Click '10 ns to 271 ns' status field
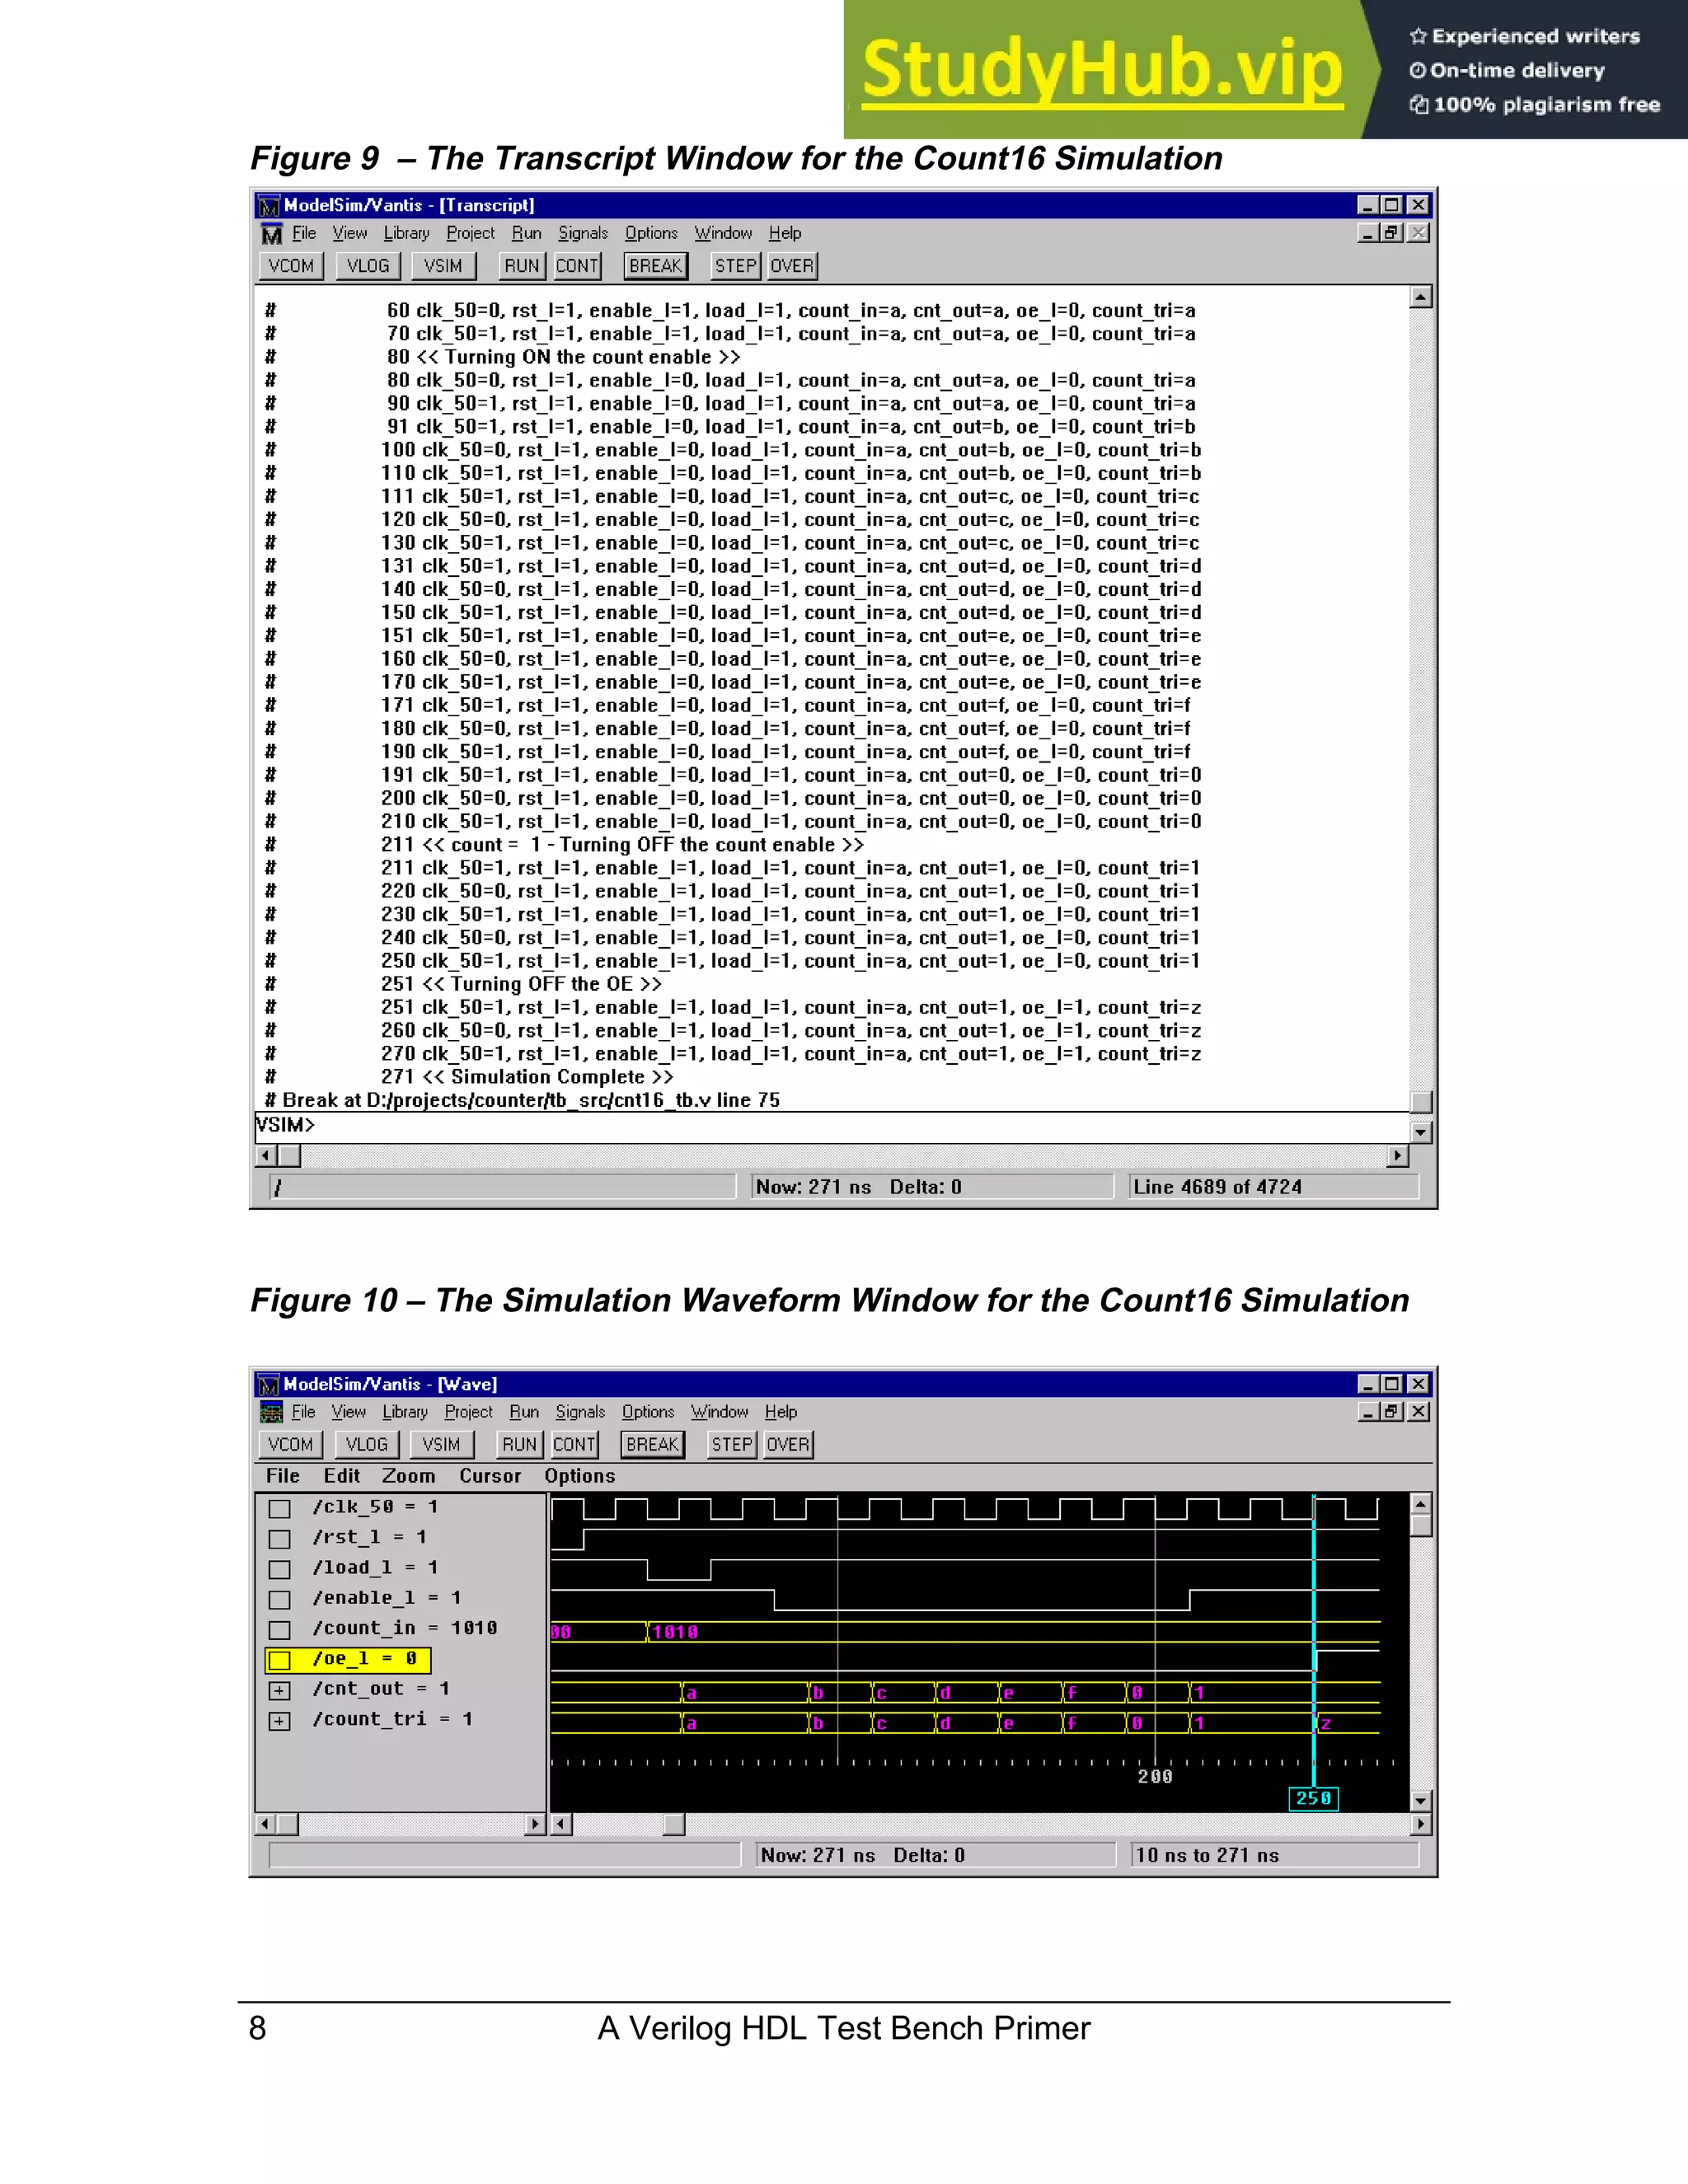 [1274, 1856]
